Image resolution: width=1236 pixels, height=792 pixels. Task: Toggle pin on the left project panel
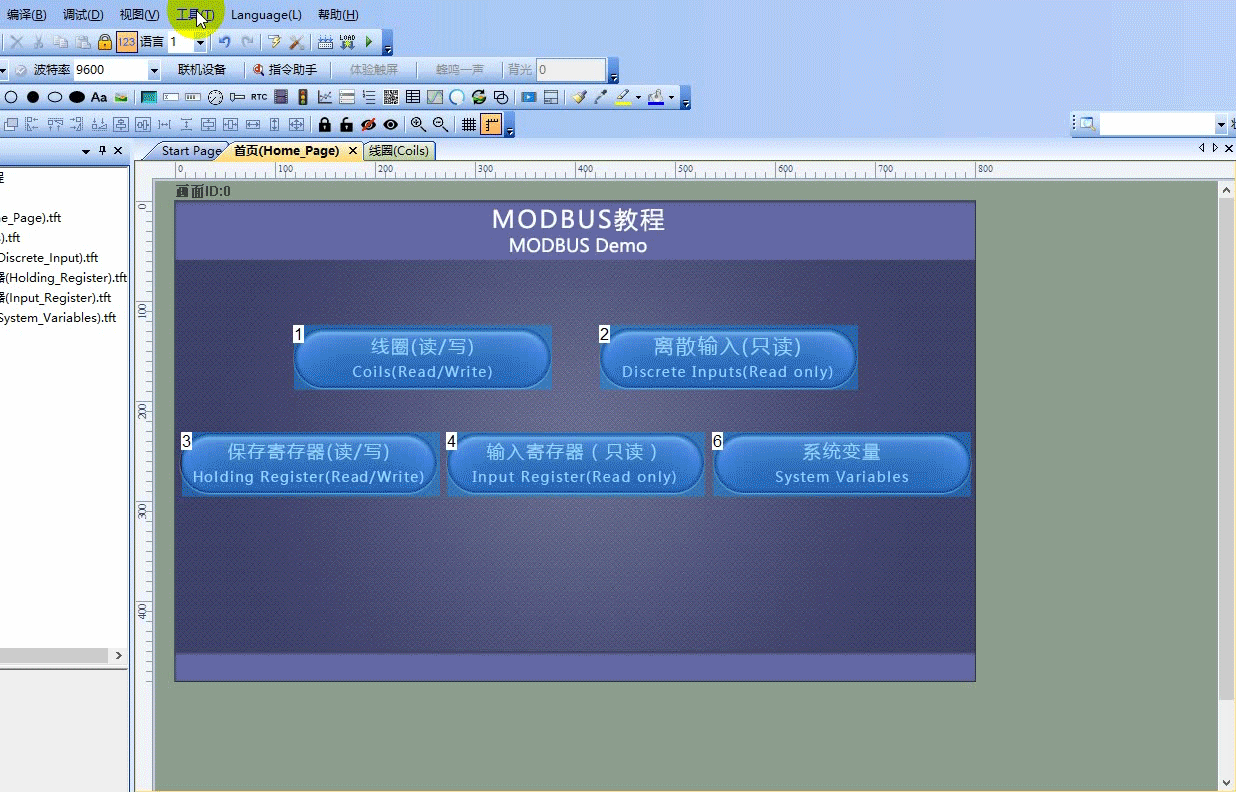101,151
